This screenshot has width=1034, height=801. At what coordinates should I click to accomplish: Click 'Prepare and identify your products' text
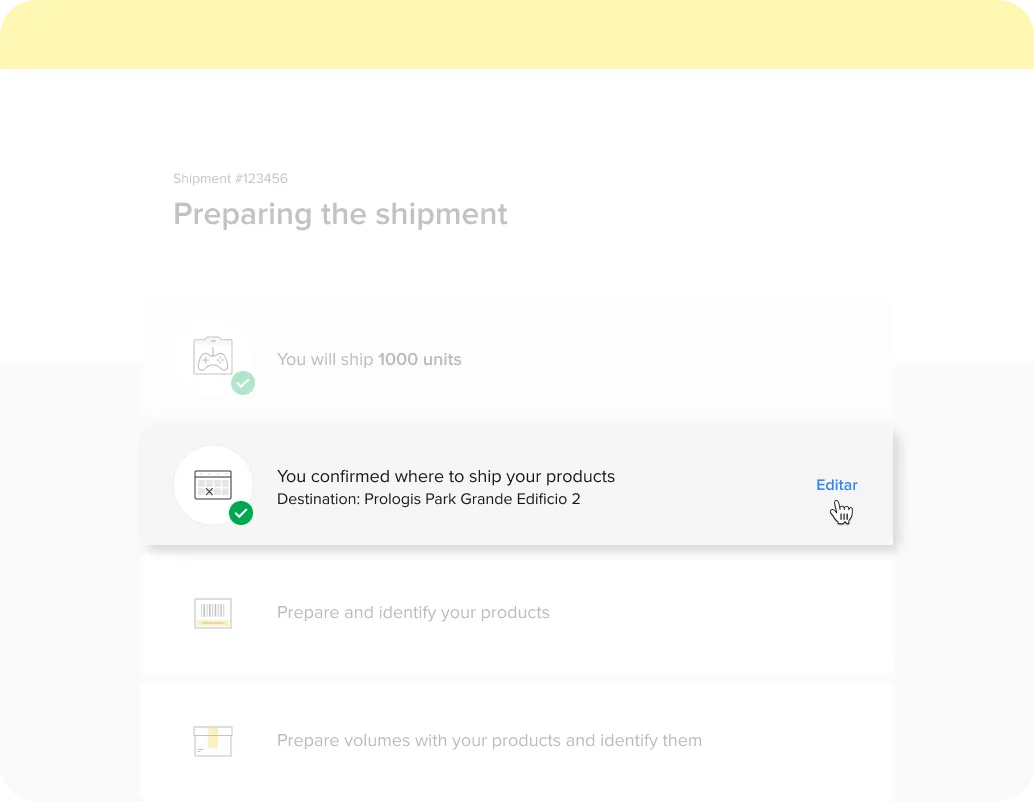[x=413, y=612]
